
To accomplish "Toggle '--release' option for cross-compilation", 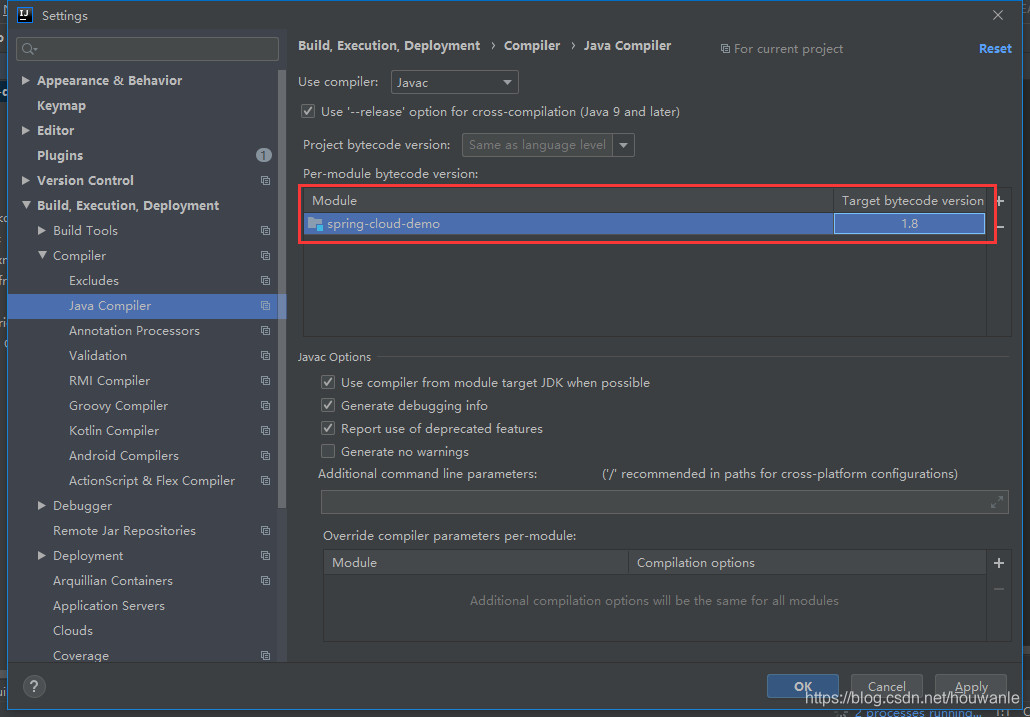I will pos(307,111).
